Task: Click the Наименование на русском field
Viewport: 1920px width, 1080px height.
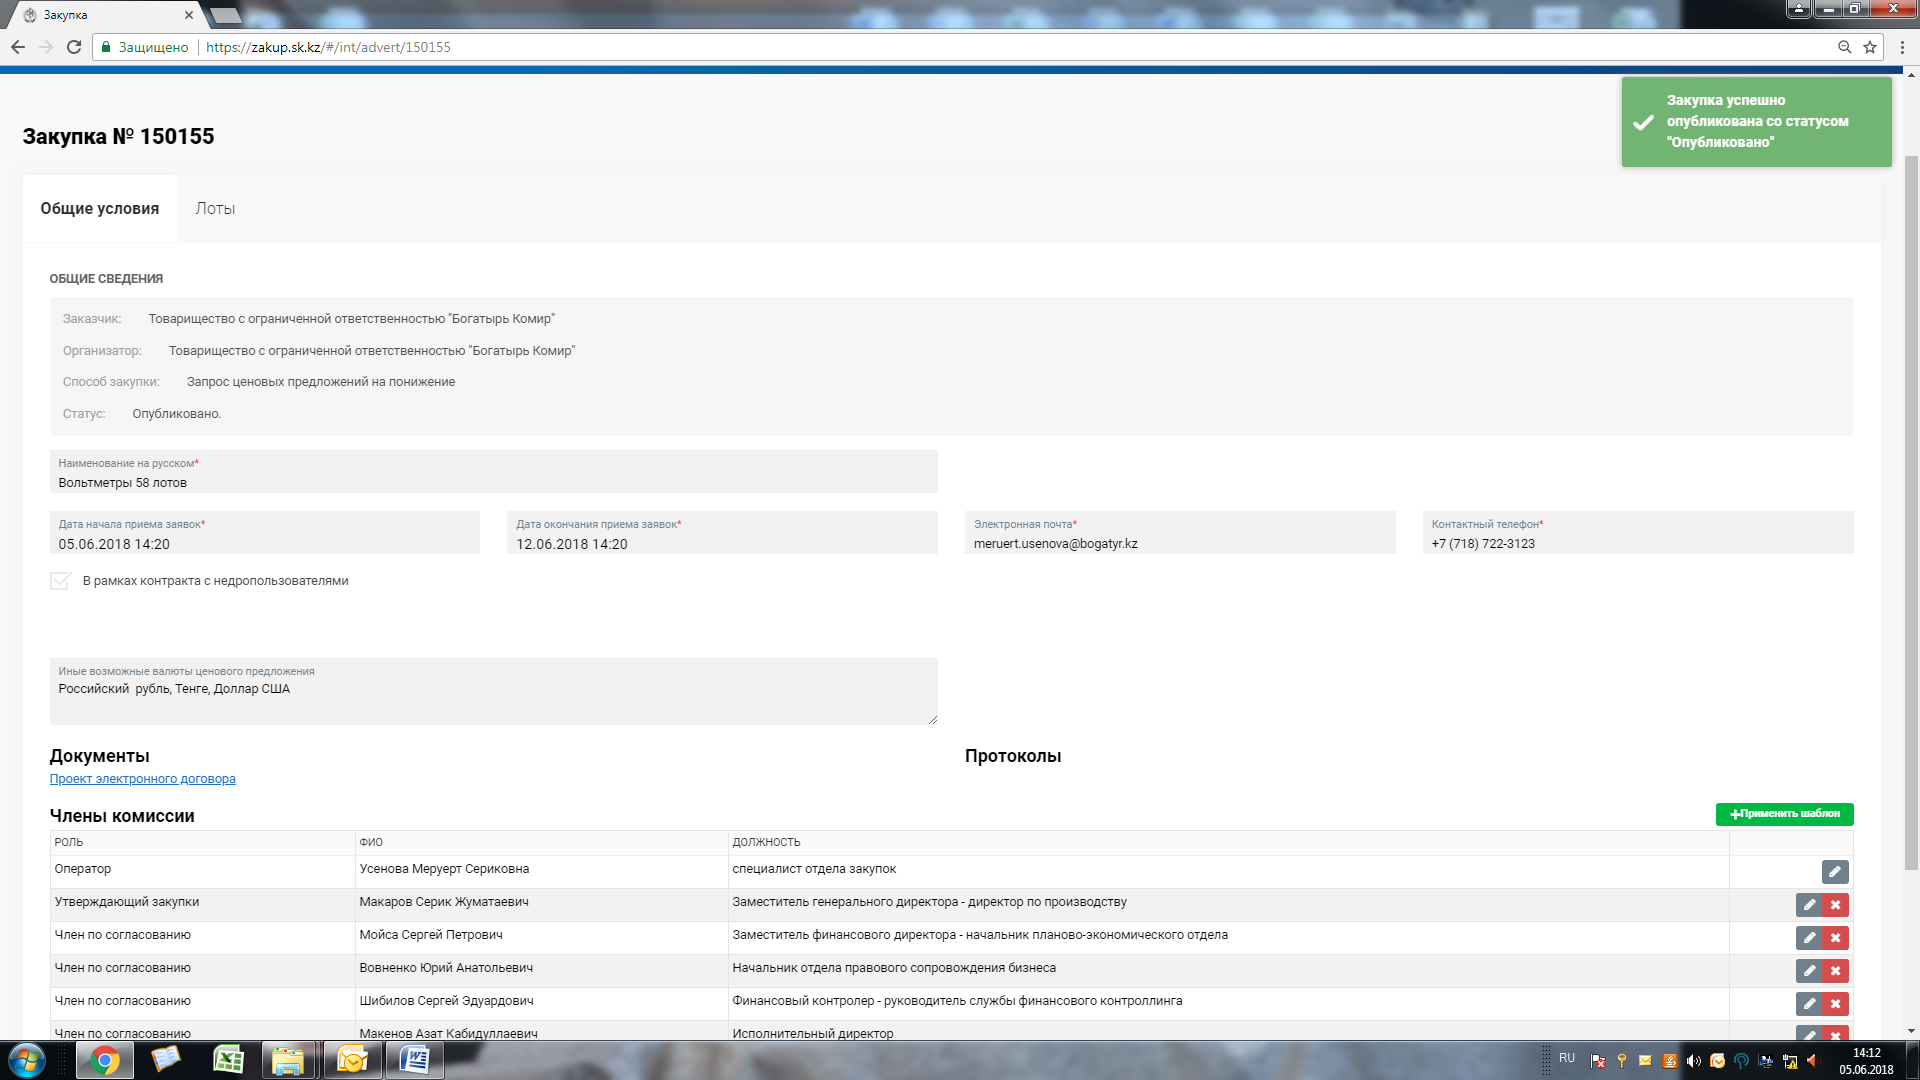Action: [494, 472]
